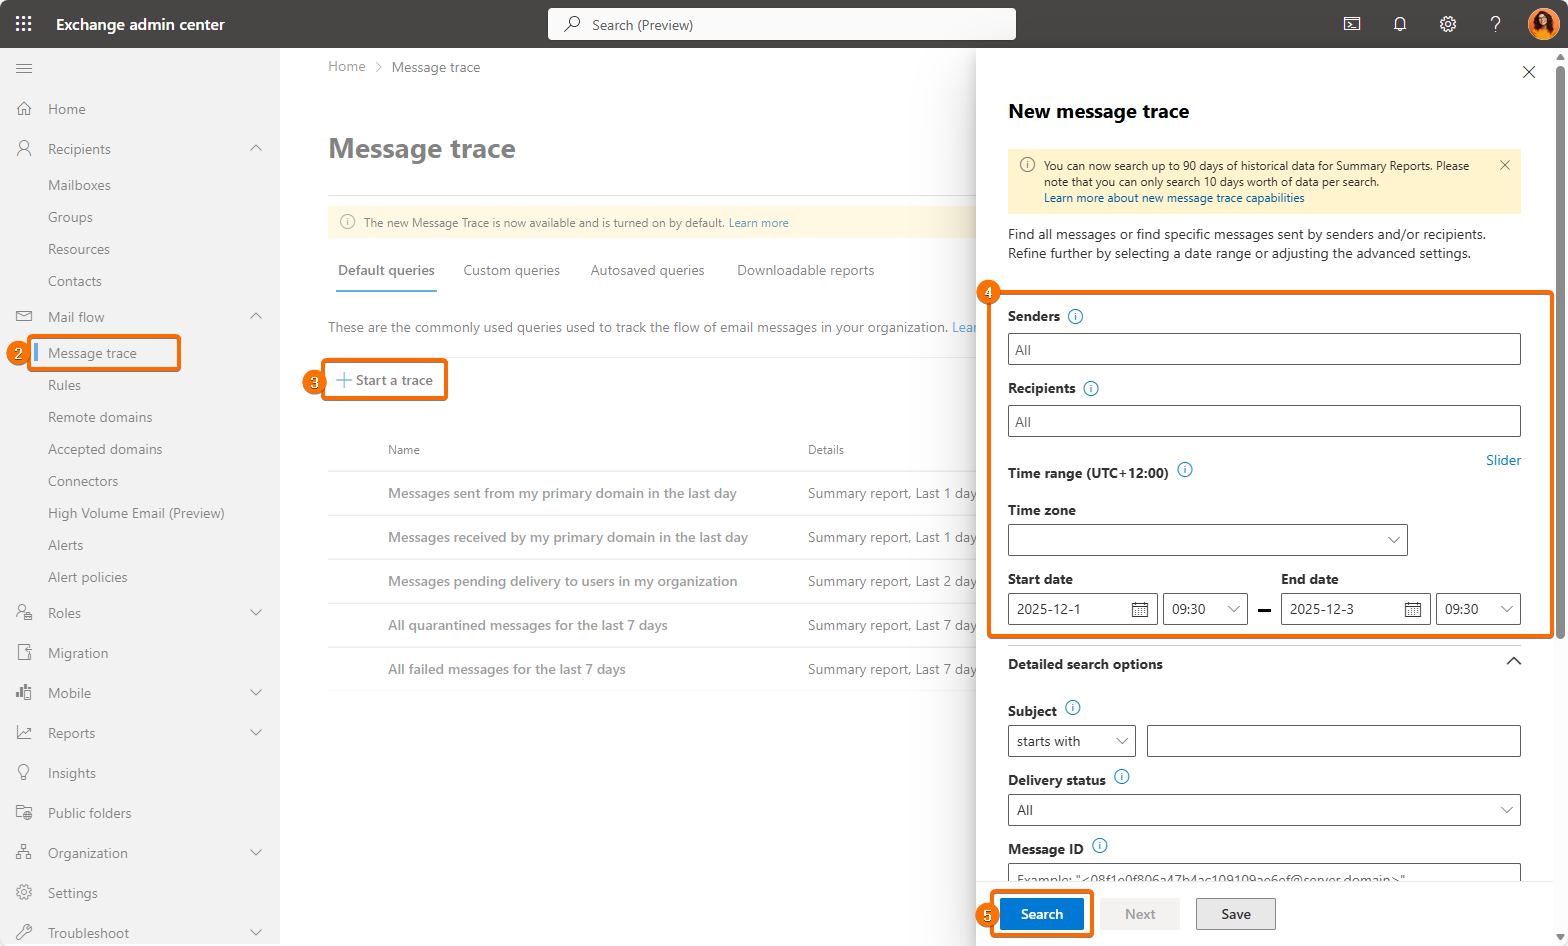This screenshot has width=1568, height=946.
Task: Open the Downloadable reports tab
Action: 805,270
